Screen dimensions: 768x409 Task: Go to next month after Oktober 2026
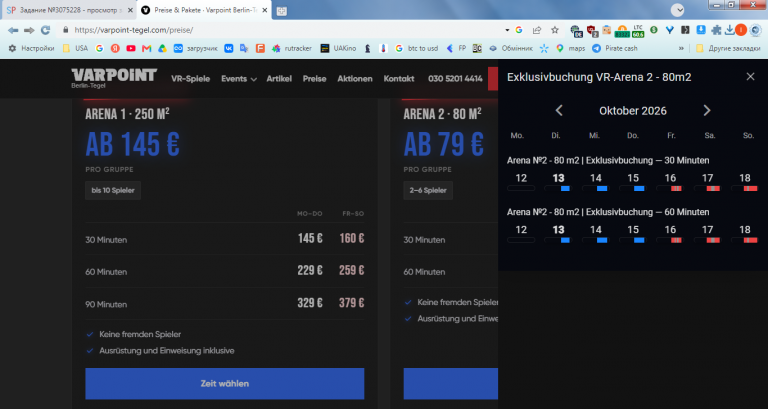click(x=707, y=111)
